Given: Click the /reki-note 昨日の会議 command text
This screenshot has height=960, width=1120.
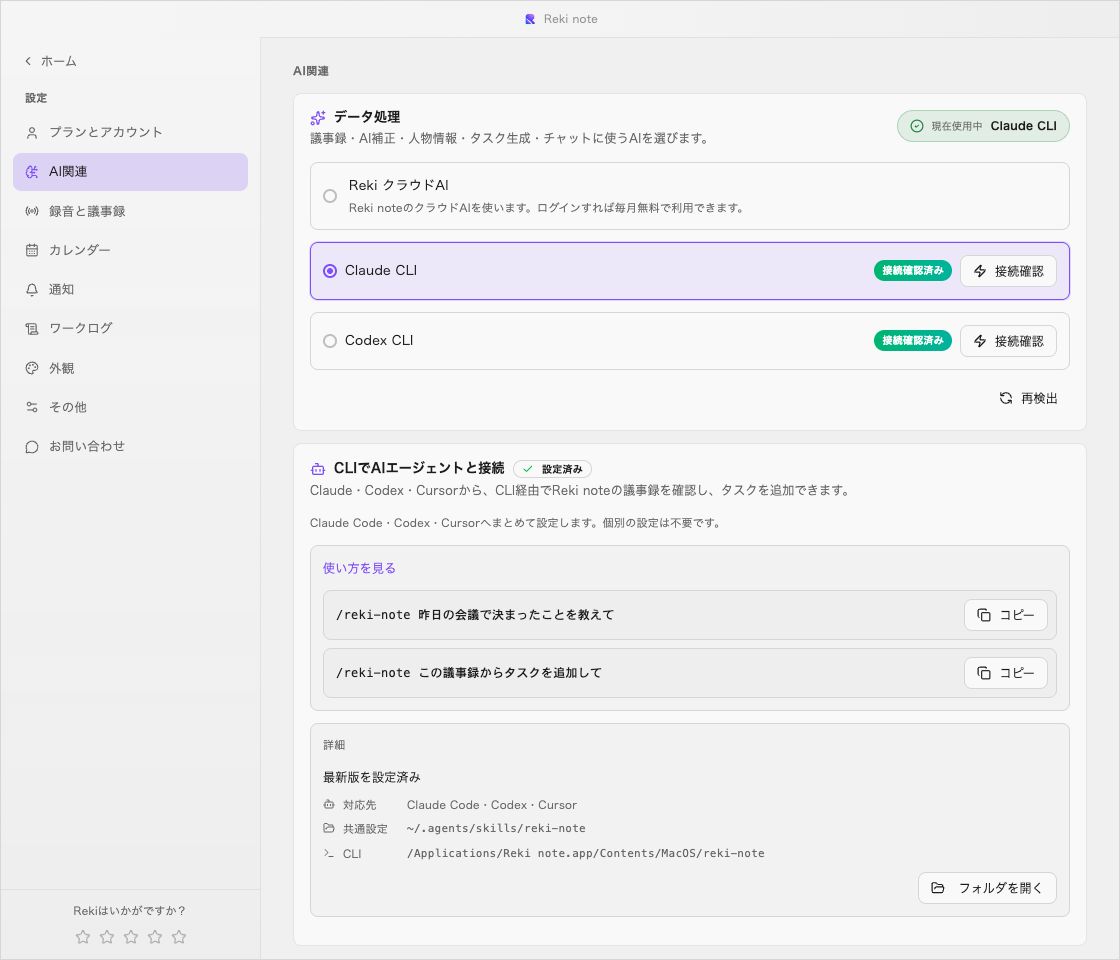Looking at the screenshot, I should pos(475,615).
